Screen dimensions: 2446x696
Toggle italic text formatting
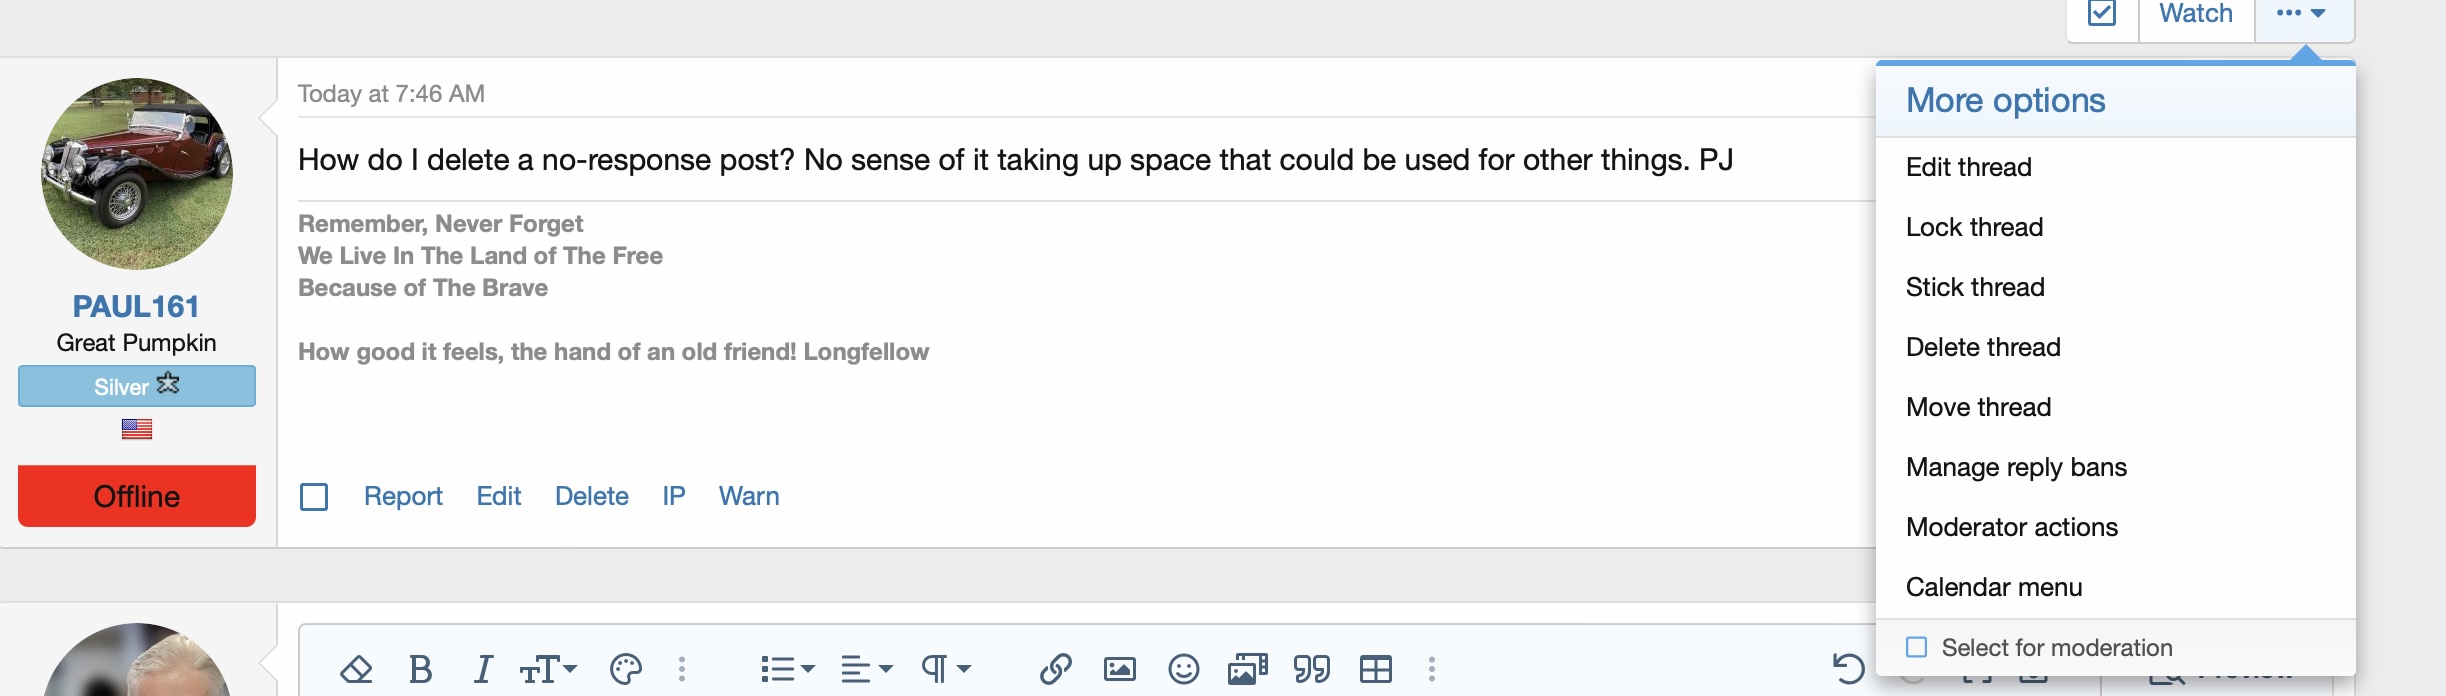483,669
